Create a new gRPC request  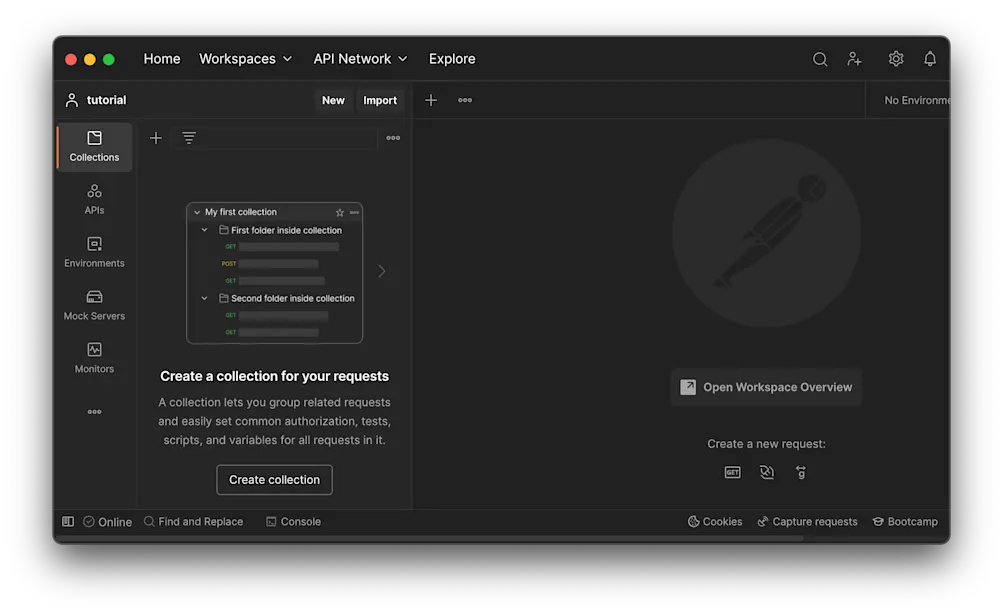click(800, 471)
